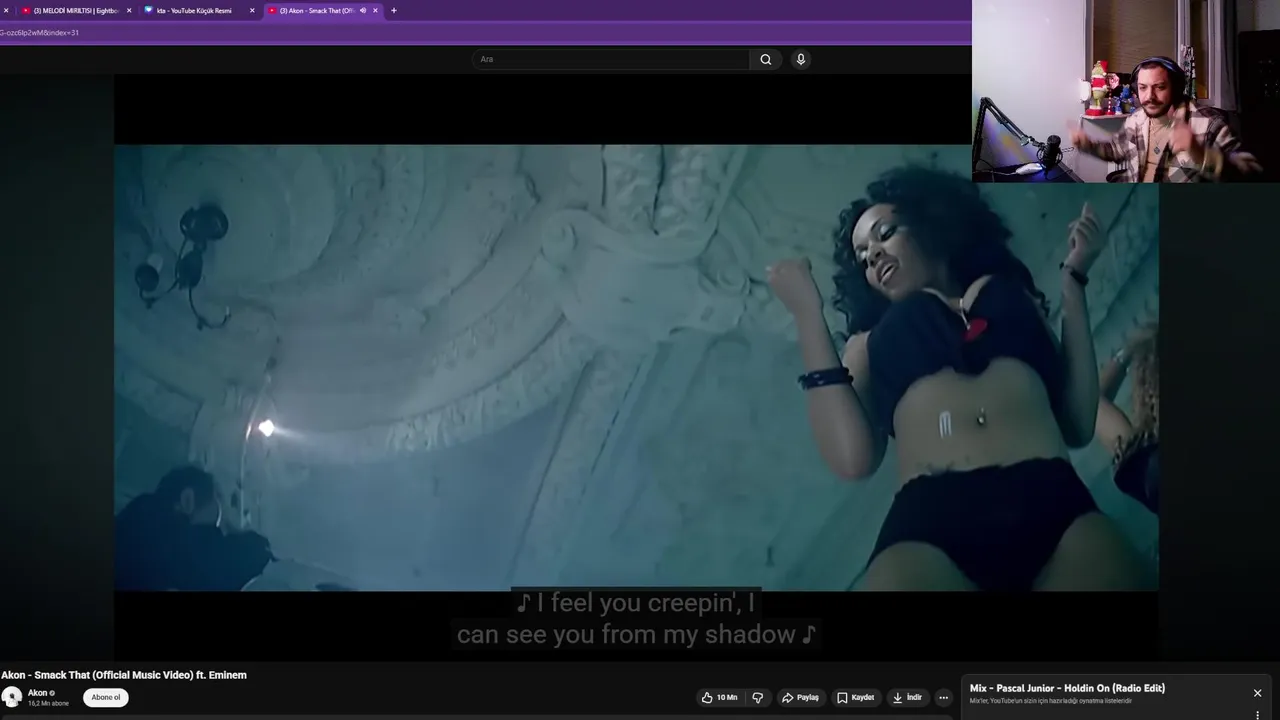Screen dimensions: 1280x720
Task: Open a new browser tab
Action: 393,11
